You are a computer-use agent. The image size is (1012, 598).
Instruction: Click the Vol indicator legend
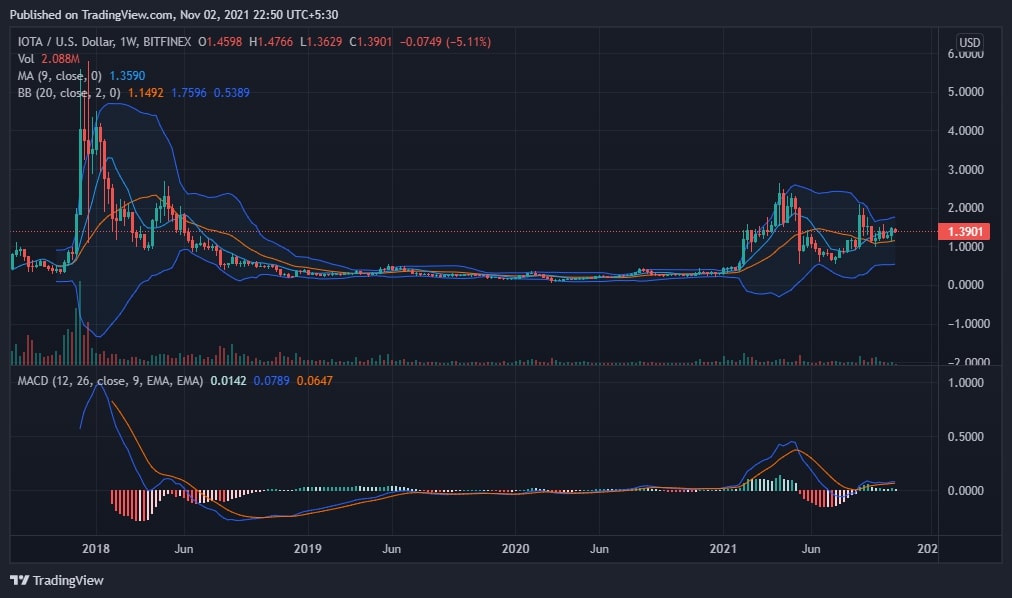tap(23, 58)
